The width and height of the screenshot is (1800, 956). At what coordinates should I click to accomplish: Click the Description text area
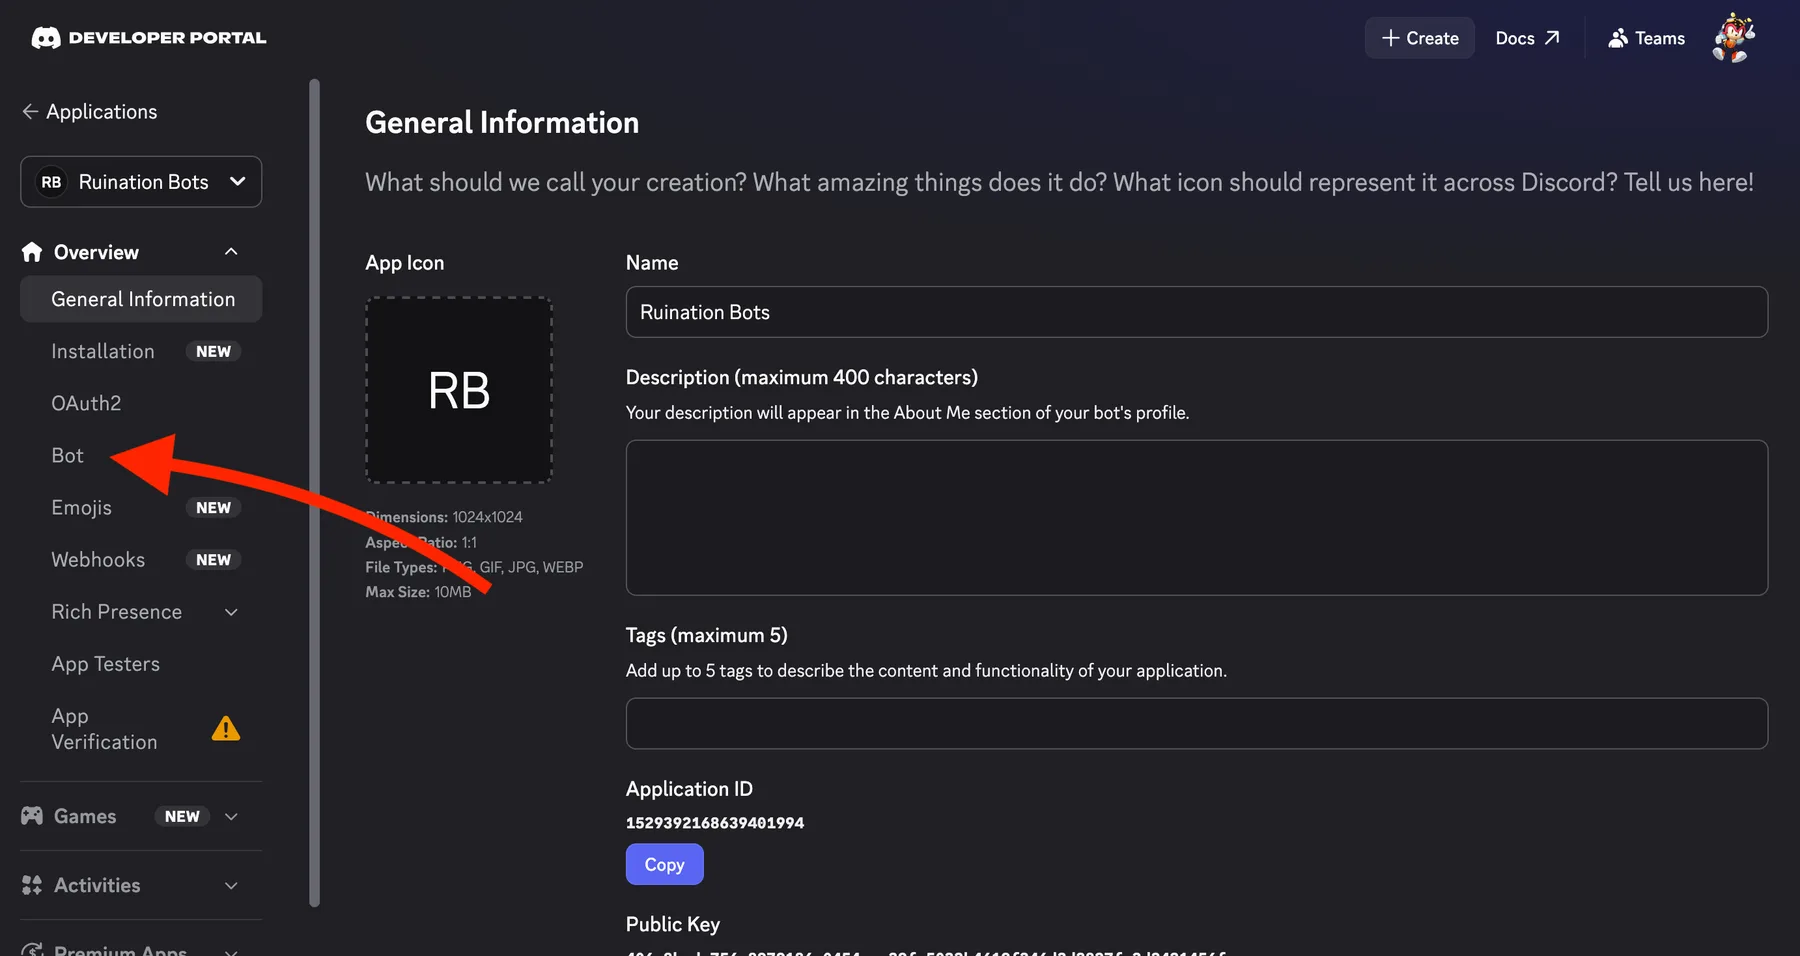[x=1197, y=518]
